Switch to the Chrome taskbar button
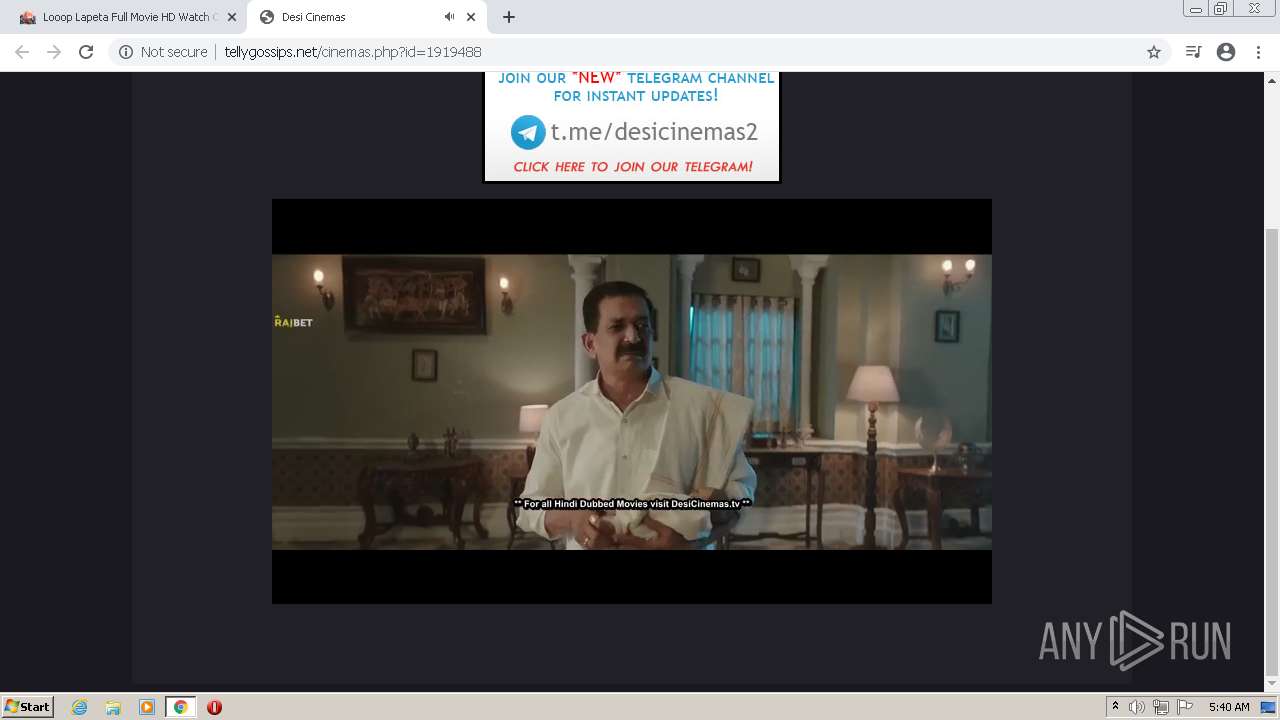The width and height of the screenshot is (1280, 720). [180, 707]
